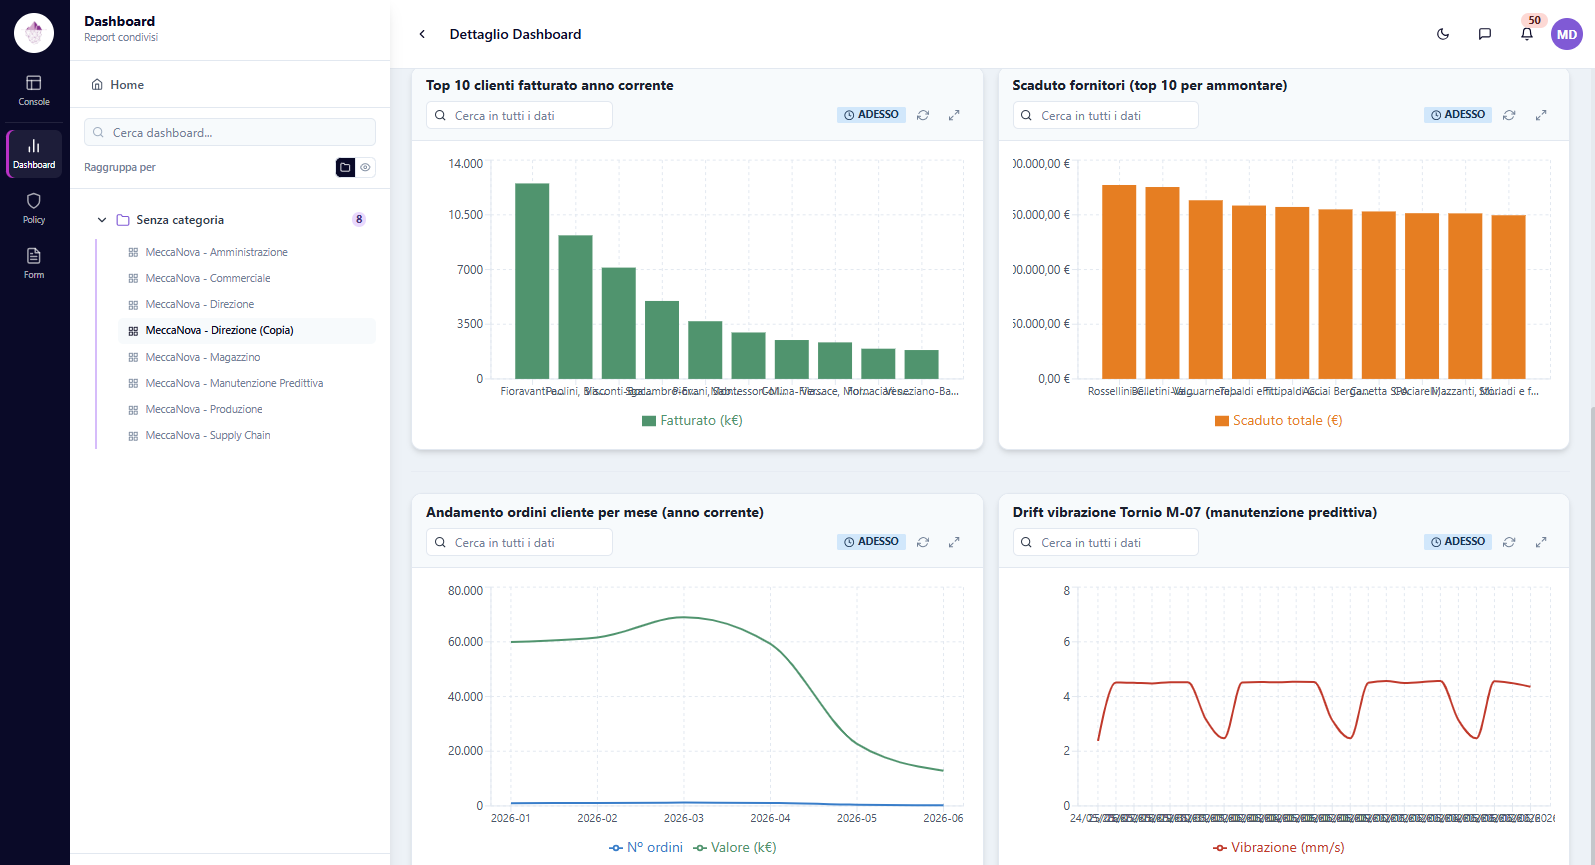Open the Form section in the left rail
The height and width of the screenshot is (865, 1595).
click(34, 263)
